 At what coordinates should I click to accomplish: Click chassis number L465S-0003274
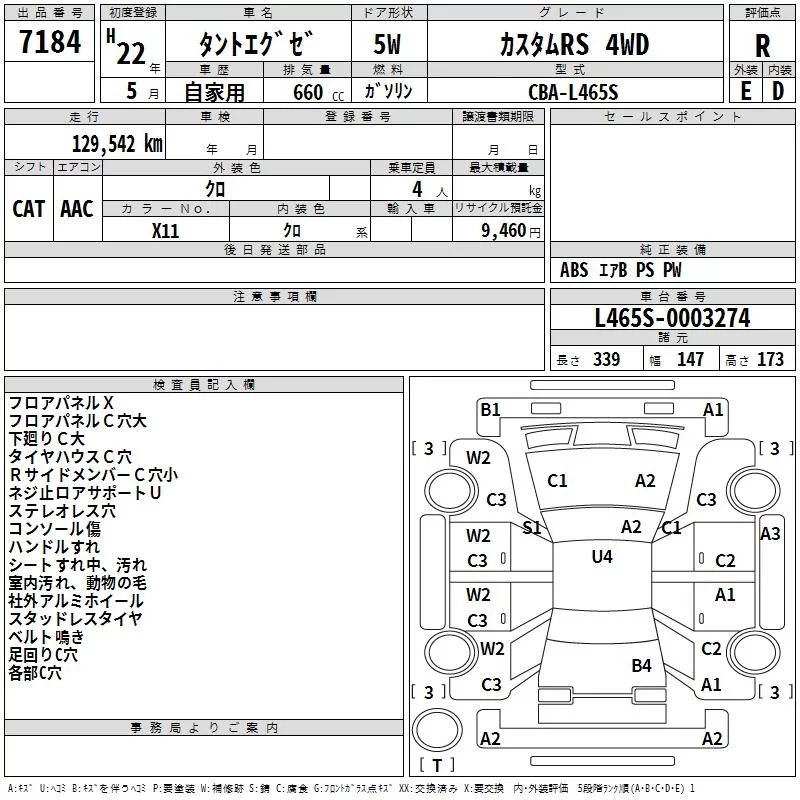pyautogui.click(x=671, y=318)
